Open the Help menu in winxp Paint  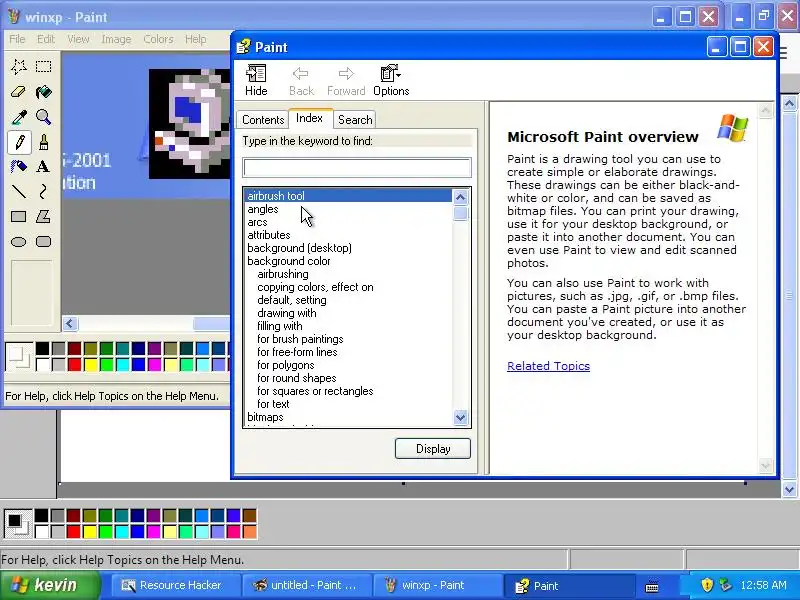[x=195, y=39]
